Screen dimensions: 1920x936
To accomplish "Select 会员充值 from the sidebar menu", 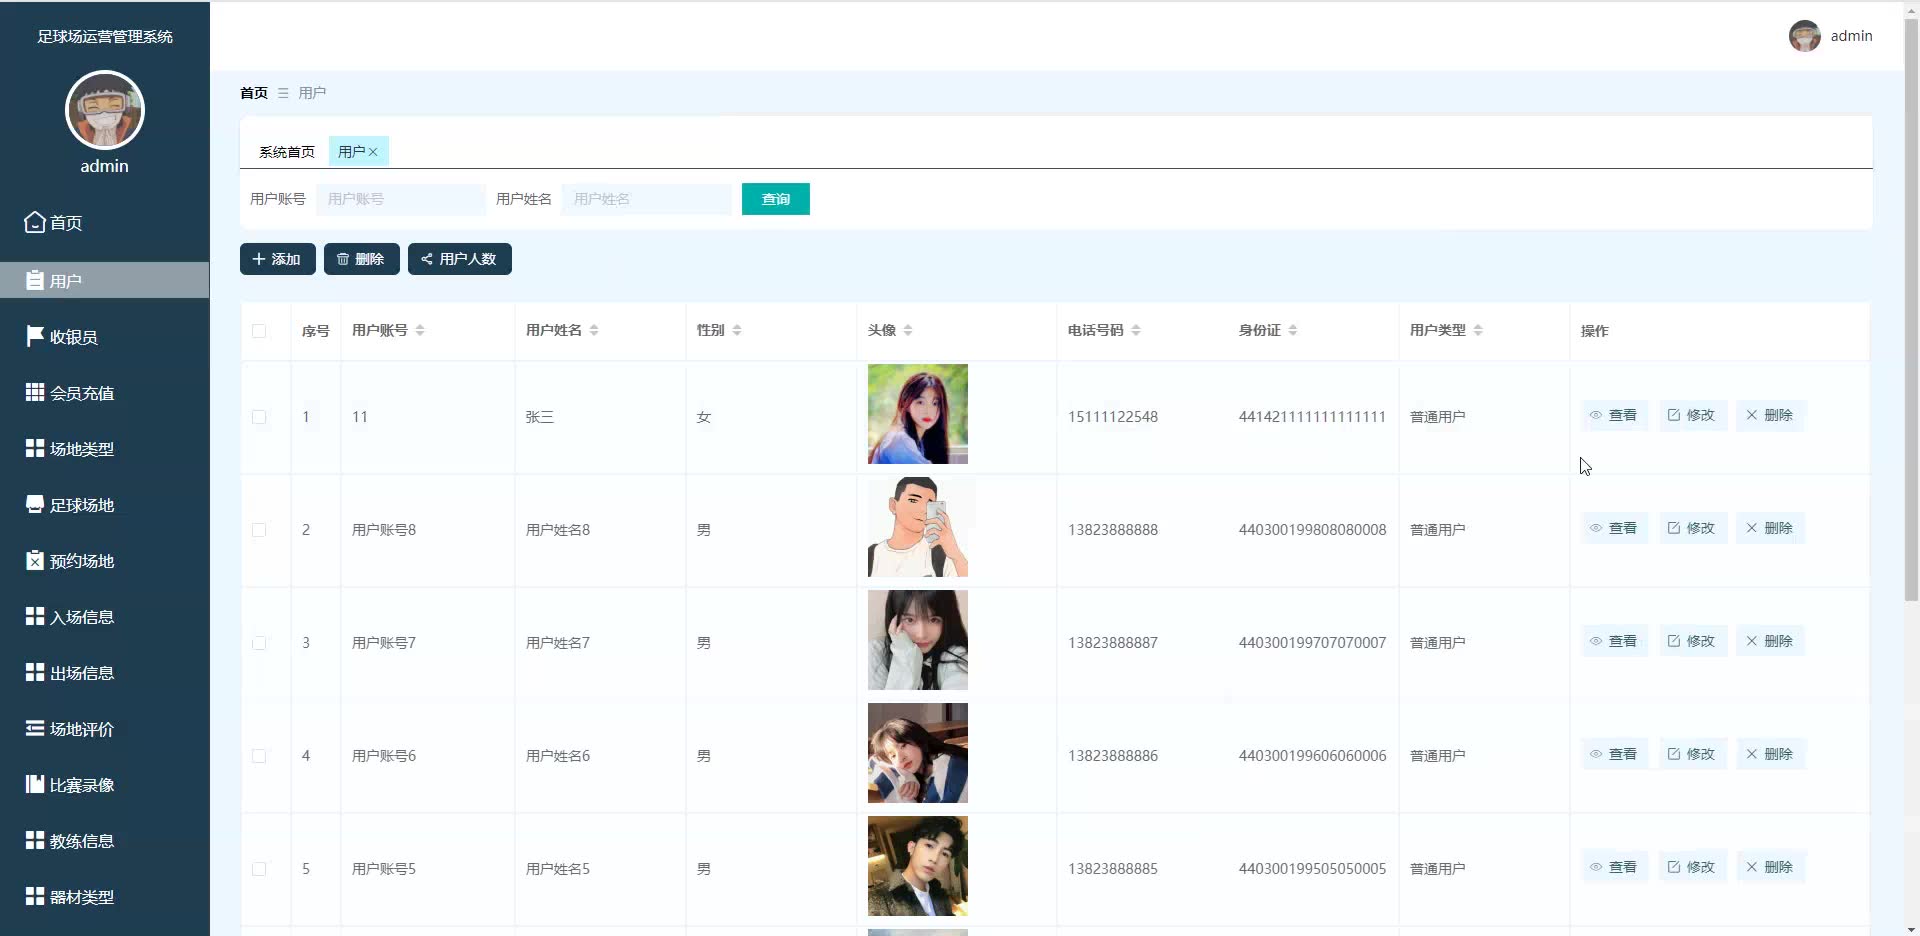I will click(x=83, y=393).
